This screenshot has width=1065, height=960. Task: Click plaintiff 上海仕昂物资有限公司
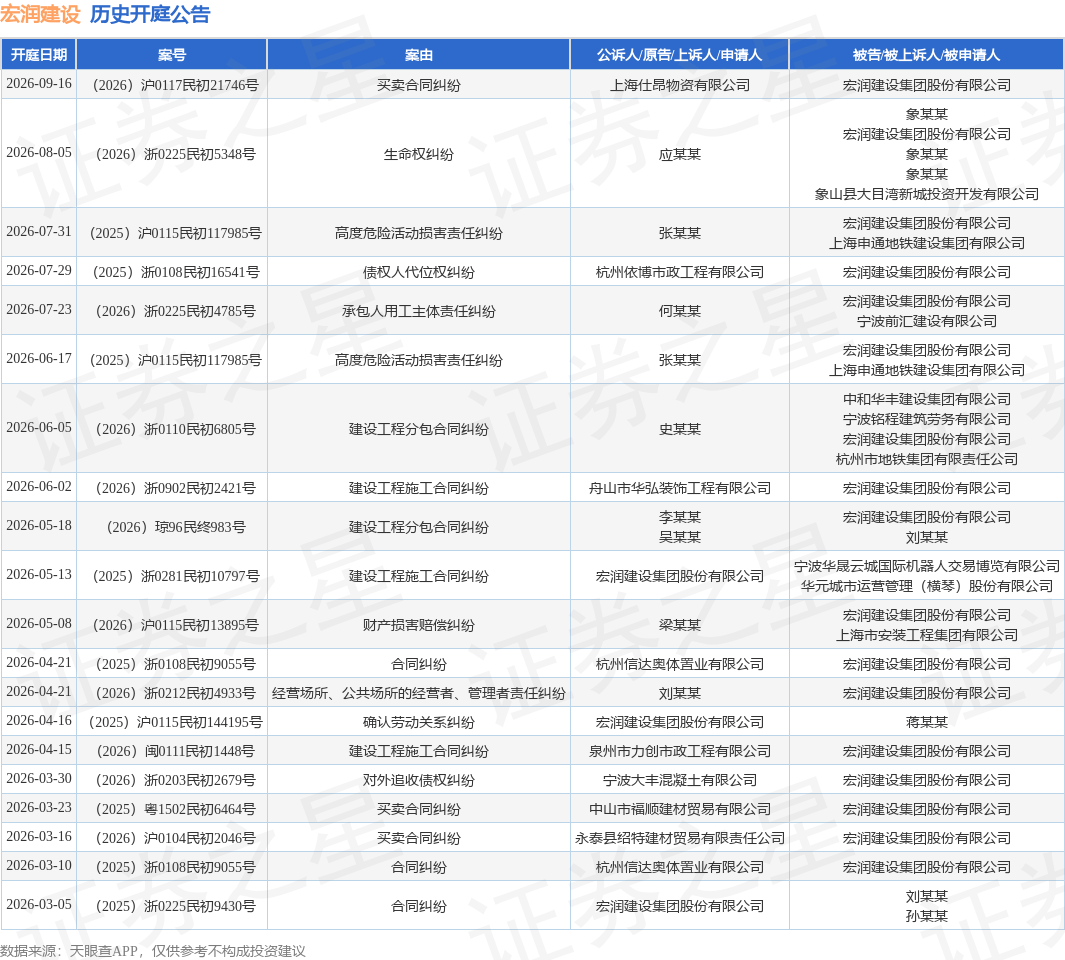(679, 85)
